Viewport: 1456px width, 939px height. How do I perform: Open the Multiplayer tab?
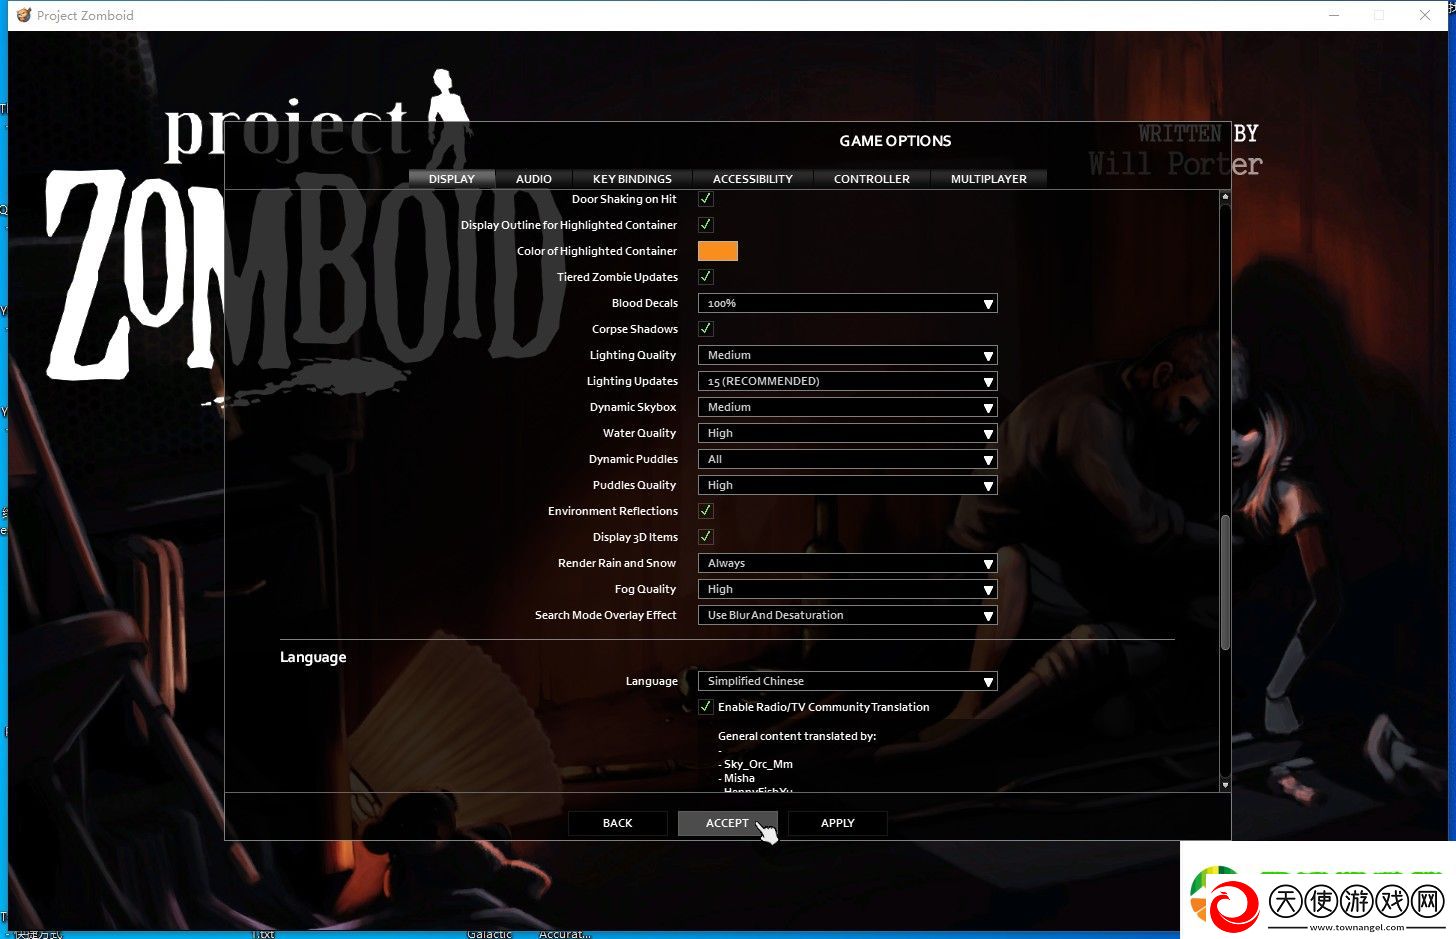click(x=989, y=179)
